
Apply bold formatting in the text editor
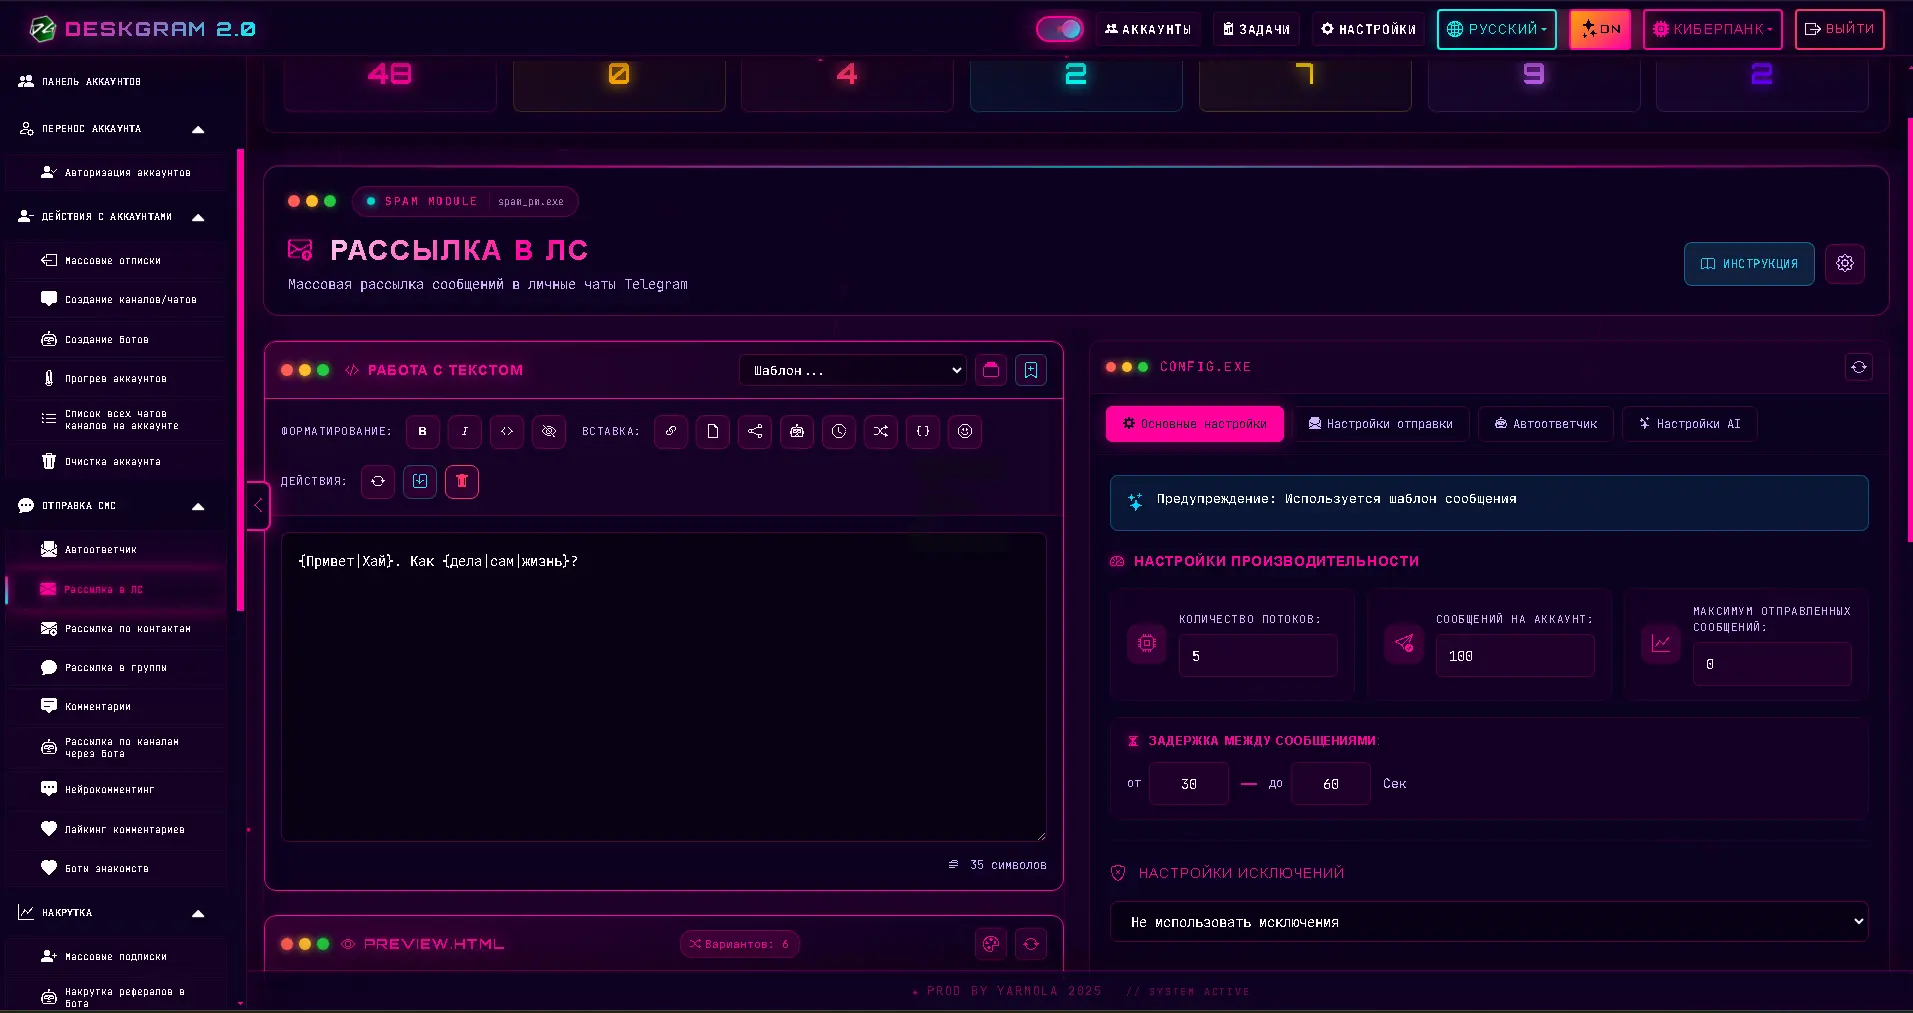[423, 431]
